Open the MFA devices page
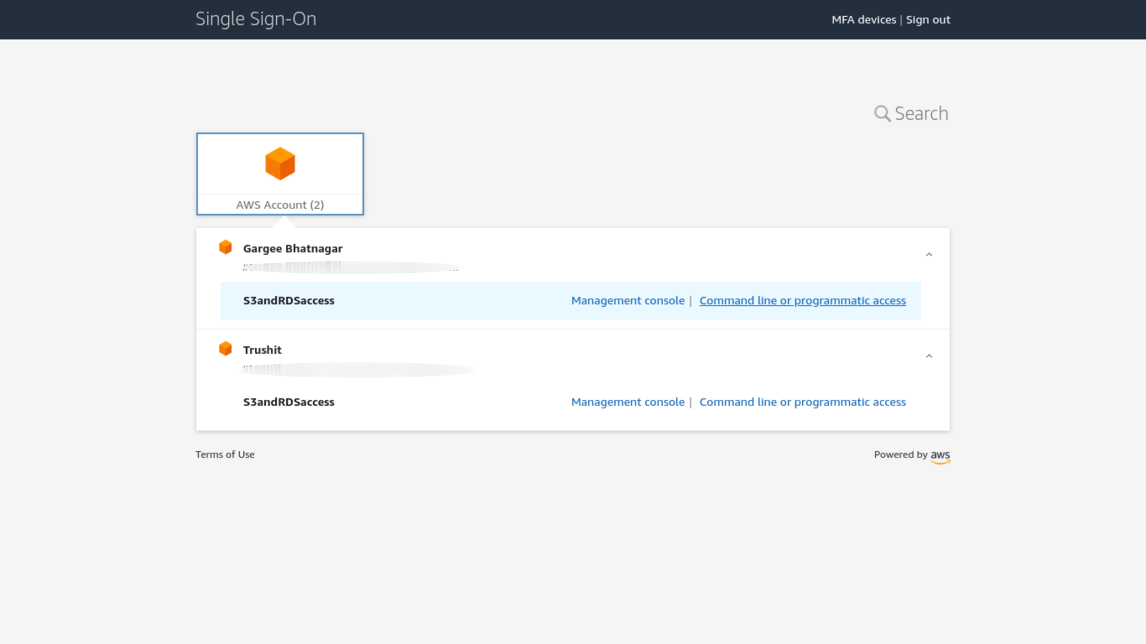This screenshot has height=644, width=1146. click(863, 20)
